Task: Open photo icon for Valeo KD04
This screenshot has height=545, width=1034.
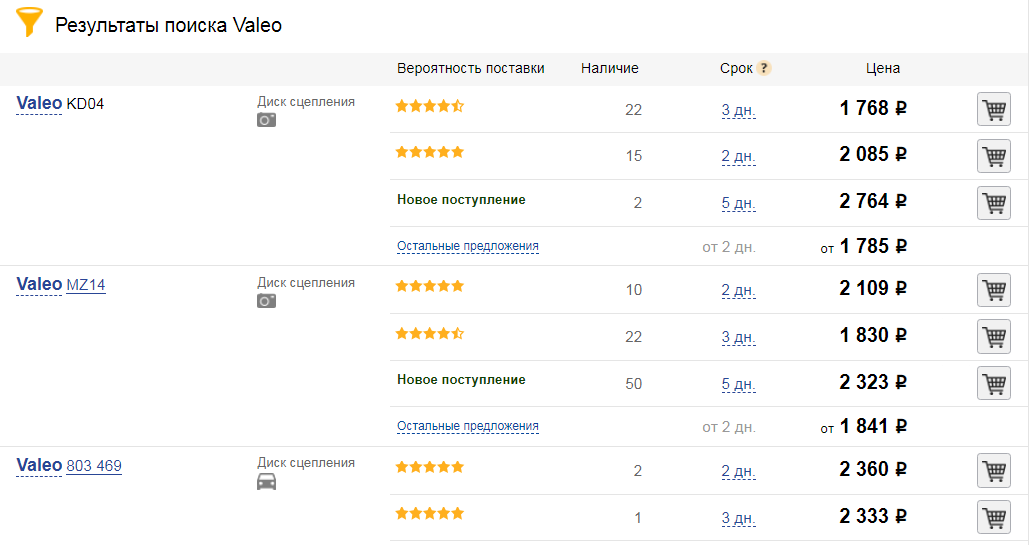Action: (266, 120)
